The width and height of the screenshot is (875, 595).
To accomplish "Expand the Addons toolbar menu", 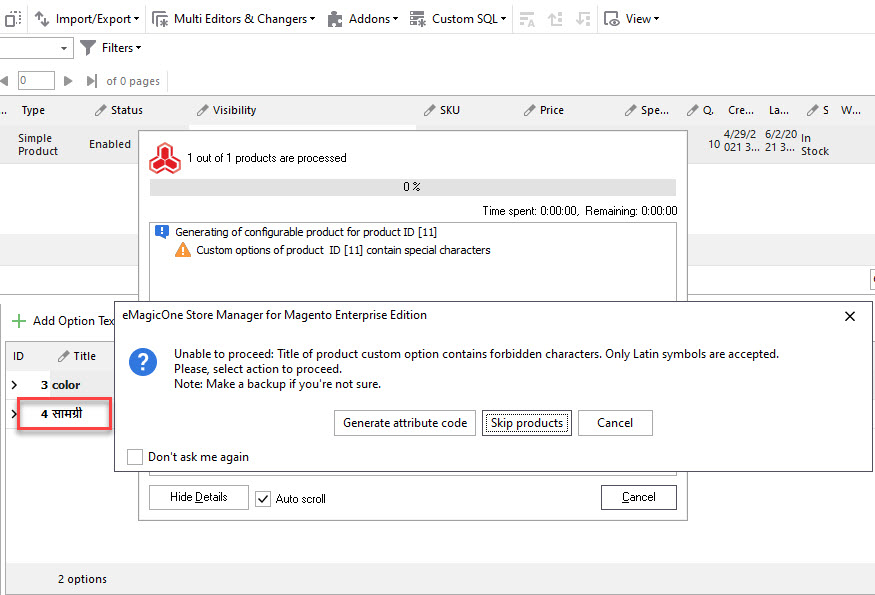I will [x=363, y=19].
